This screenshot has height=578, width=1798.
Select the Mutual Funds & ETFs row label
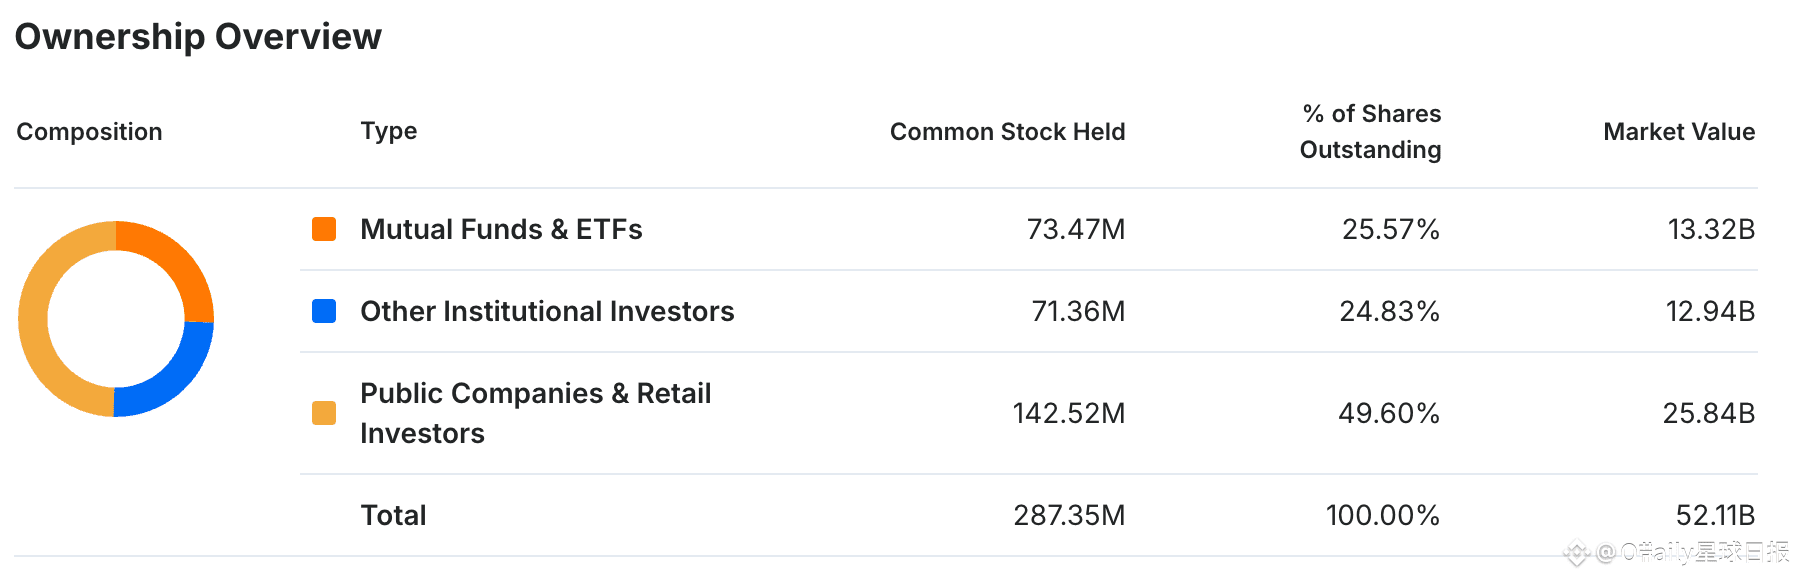tap(501, 229)
